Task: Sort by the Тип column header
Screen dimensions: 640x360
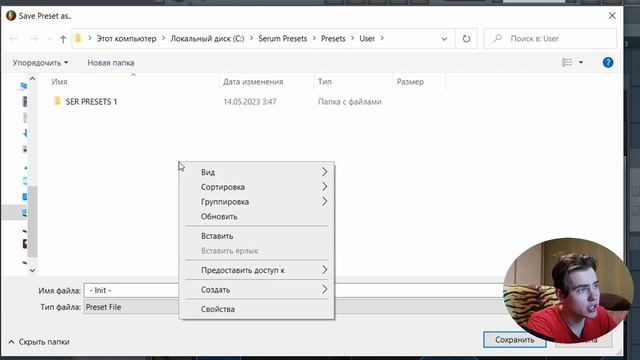Action: click(x=325, y=82)
